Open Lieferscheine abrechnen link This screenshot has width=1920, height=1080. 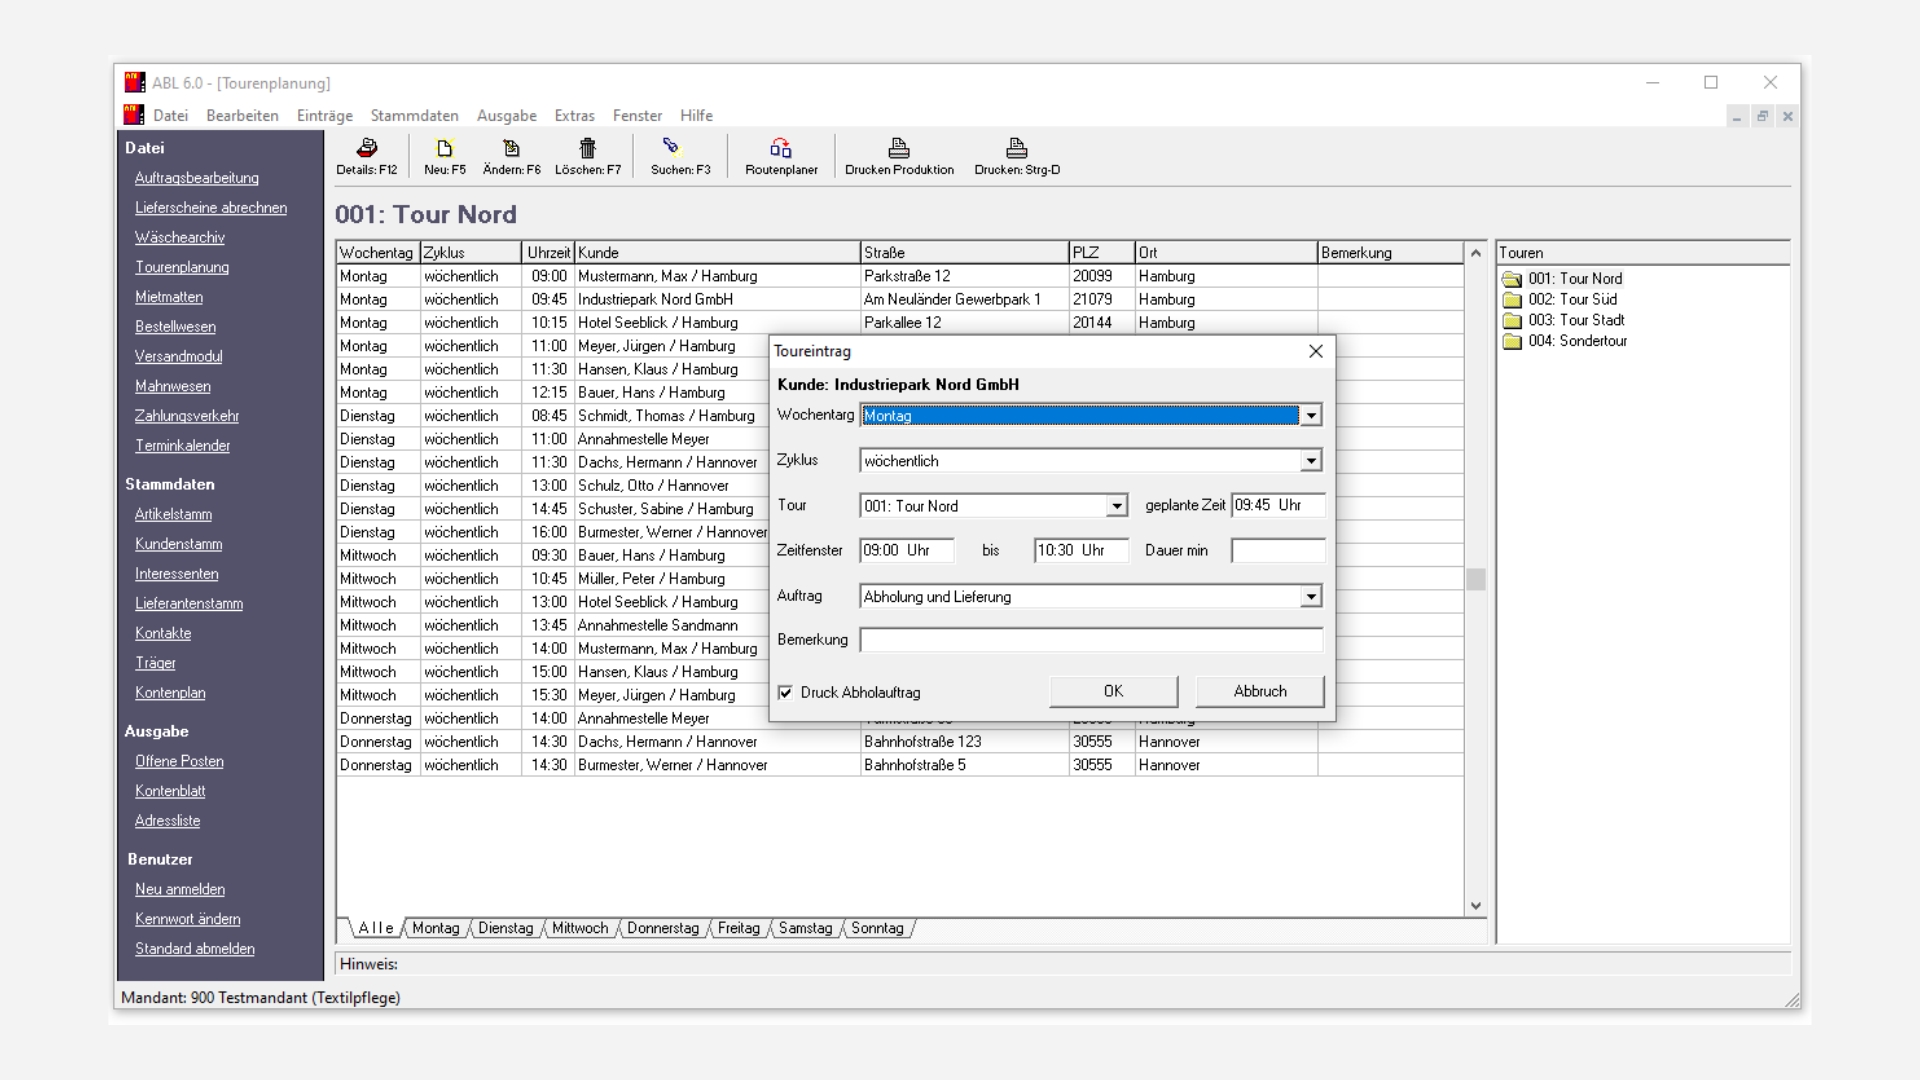click(x=211, y=208)
